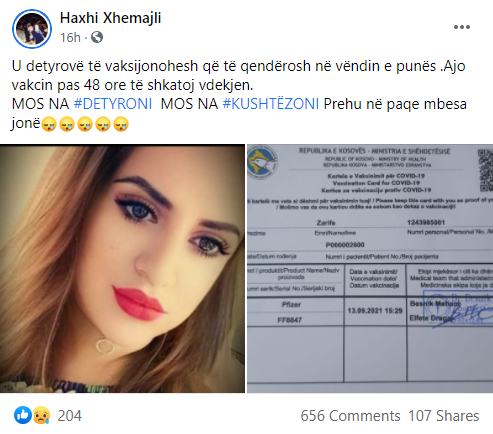
Task: Open the Haxhi Xhemajli profile name link
Action: point(110,18)
